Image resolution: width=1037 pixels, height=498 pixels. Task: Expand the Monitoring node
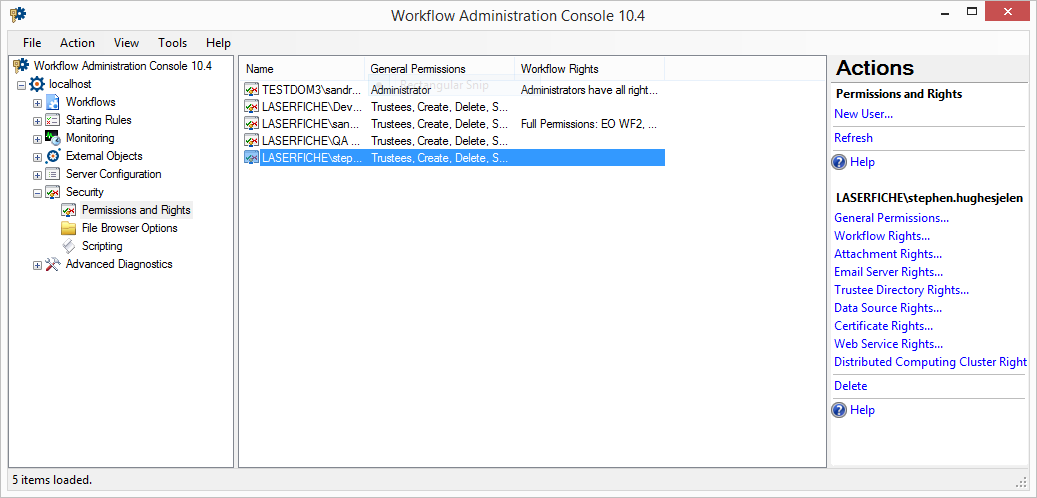38,139
